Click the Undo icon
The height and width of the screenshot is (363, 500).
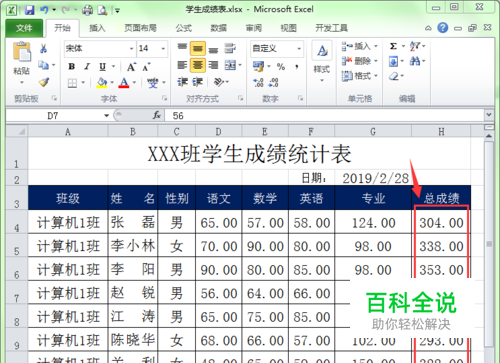45,10
